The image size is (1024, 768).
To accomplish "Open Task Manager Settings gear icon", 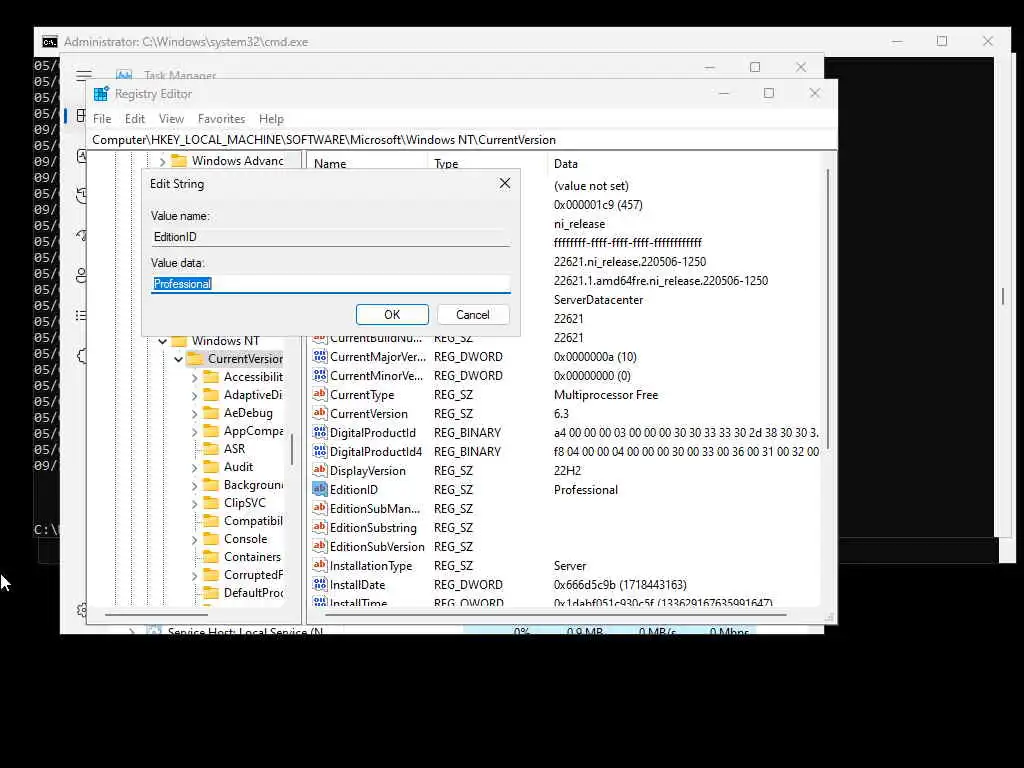I will tap(82, 610).
